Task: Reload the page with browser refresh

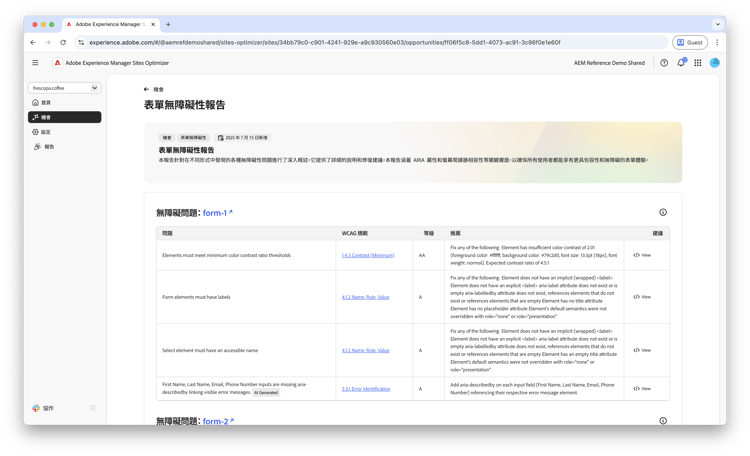Action: click(x=63, y=43)
